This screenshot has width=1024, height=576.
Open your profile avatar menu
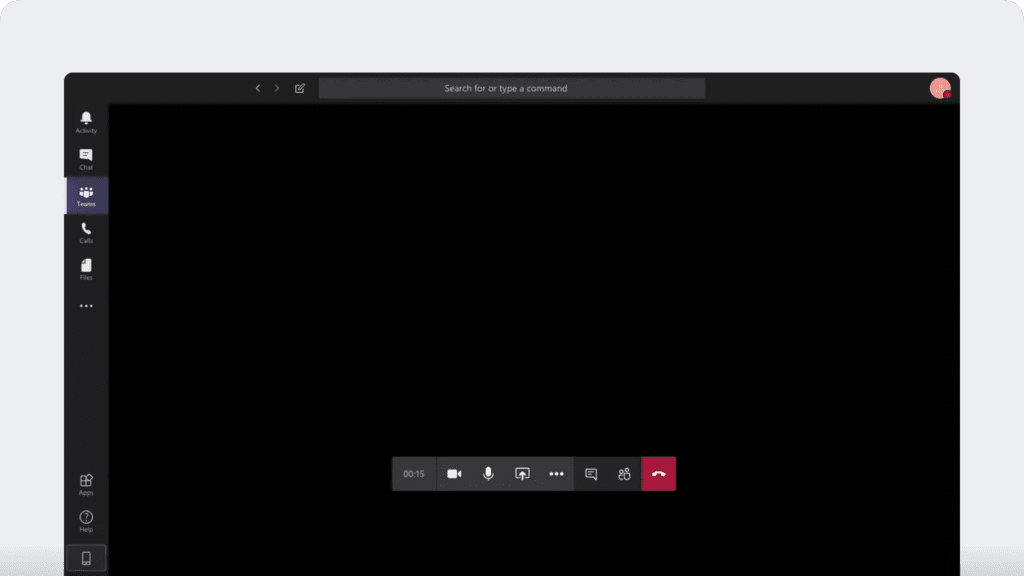940,88
